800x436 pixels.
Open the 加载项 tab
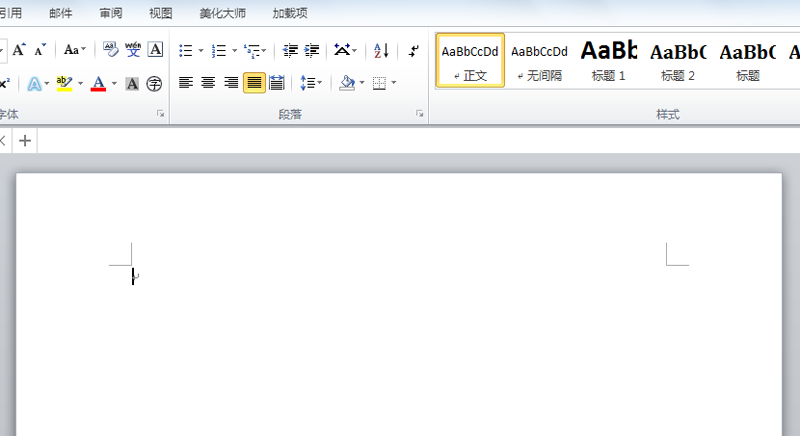290,13
